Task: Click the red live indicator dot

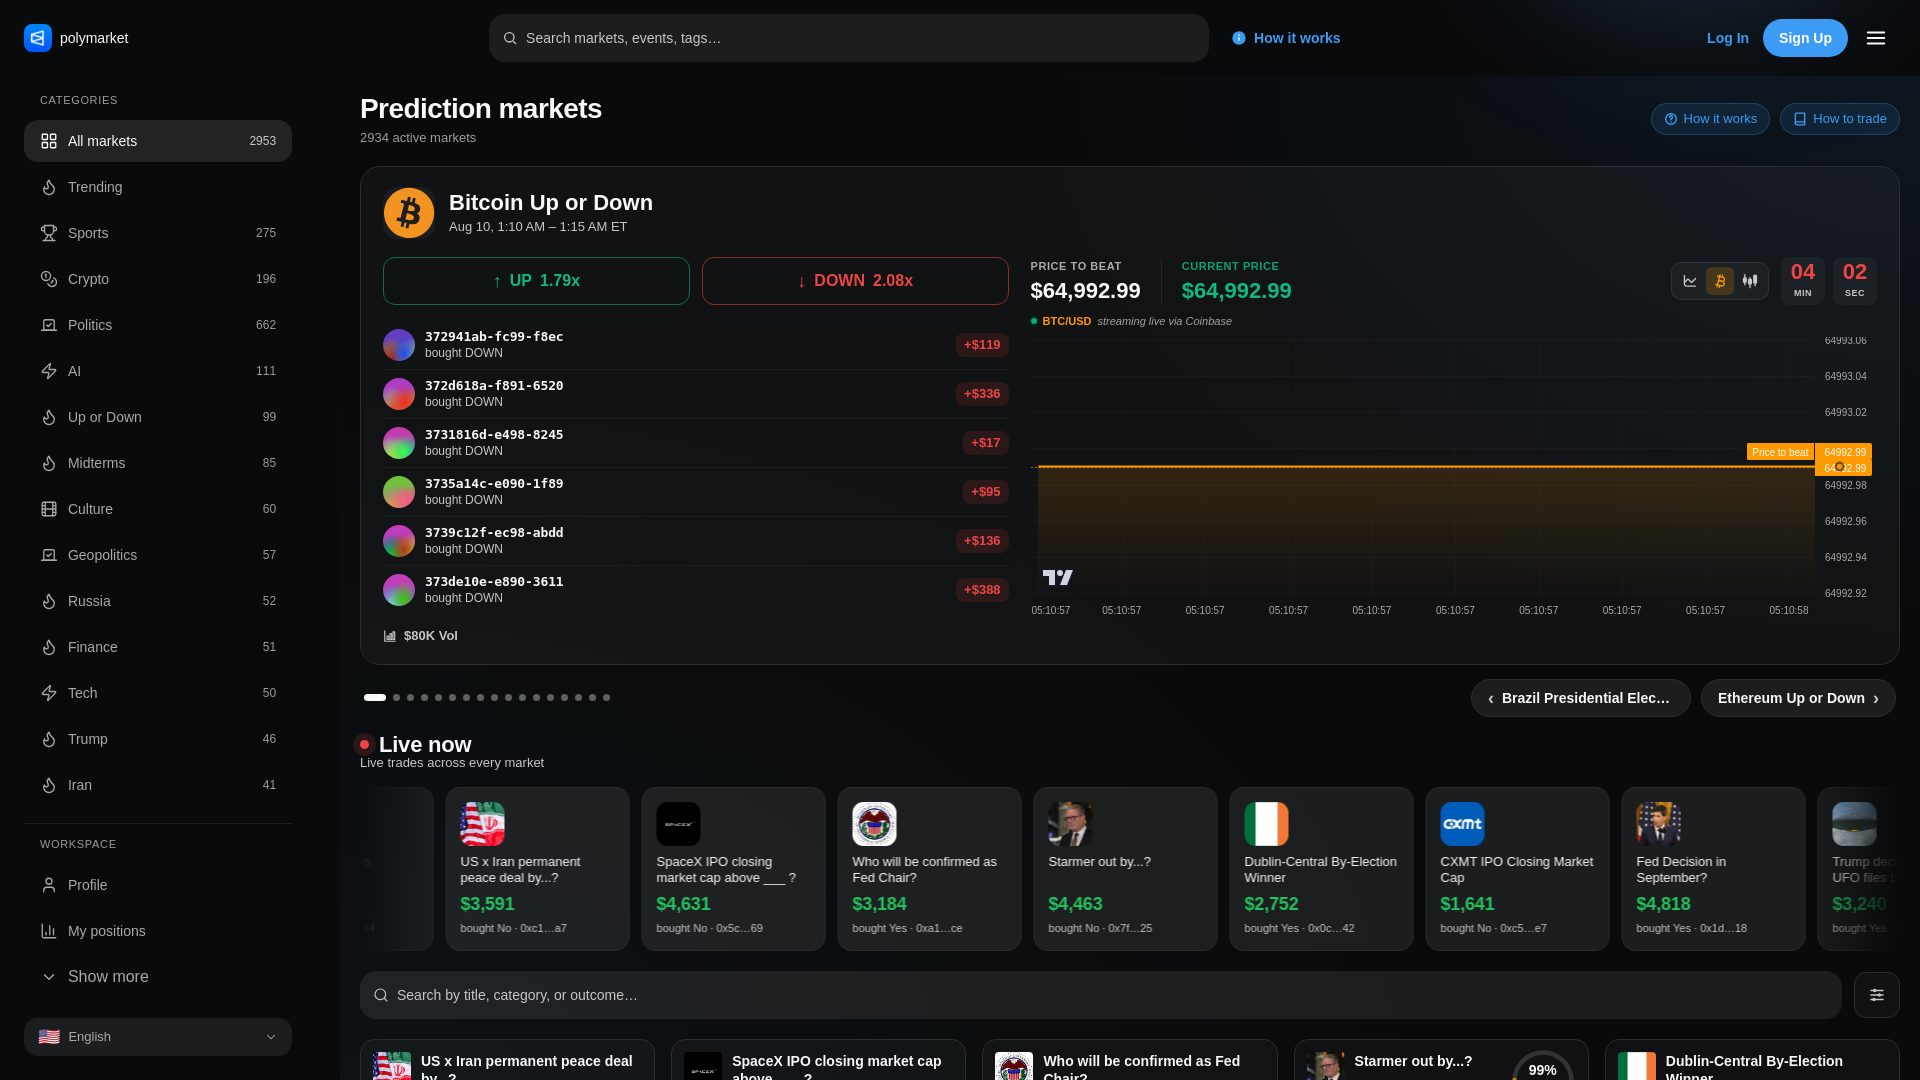Action: (364, 744)
